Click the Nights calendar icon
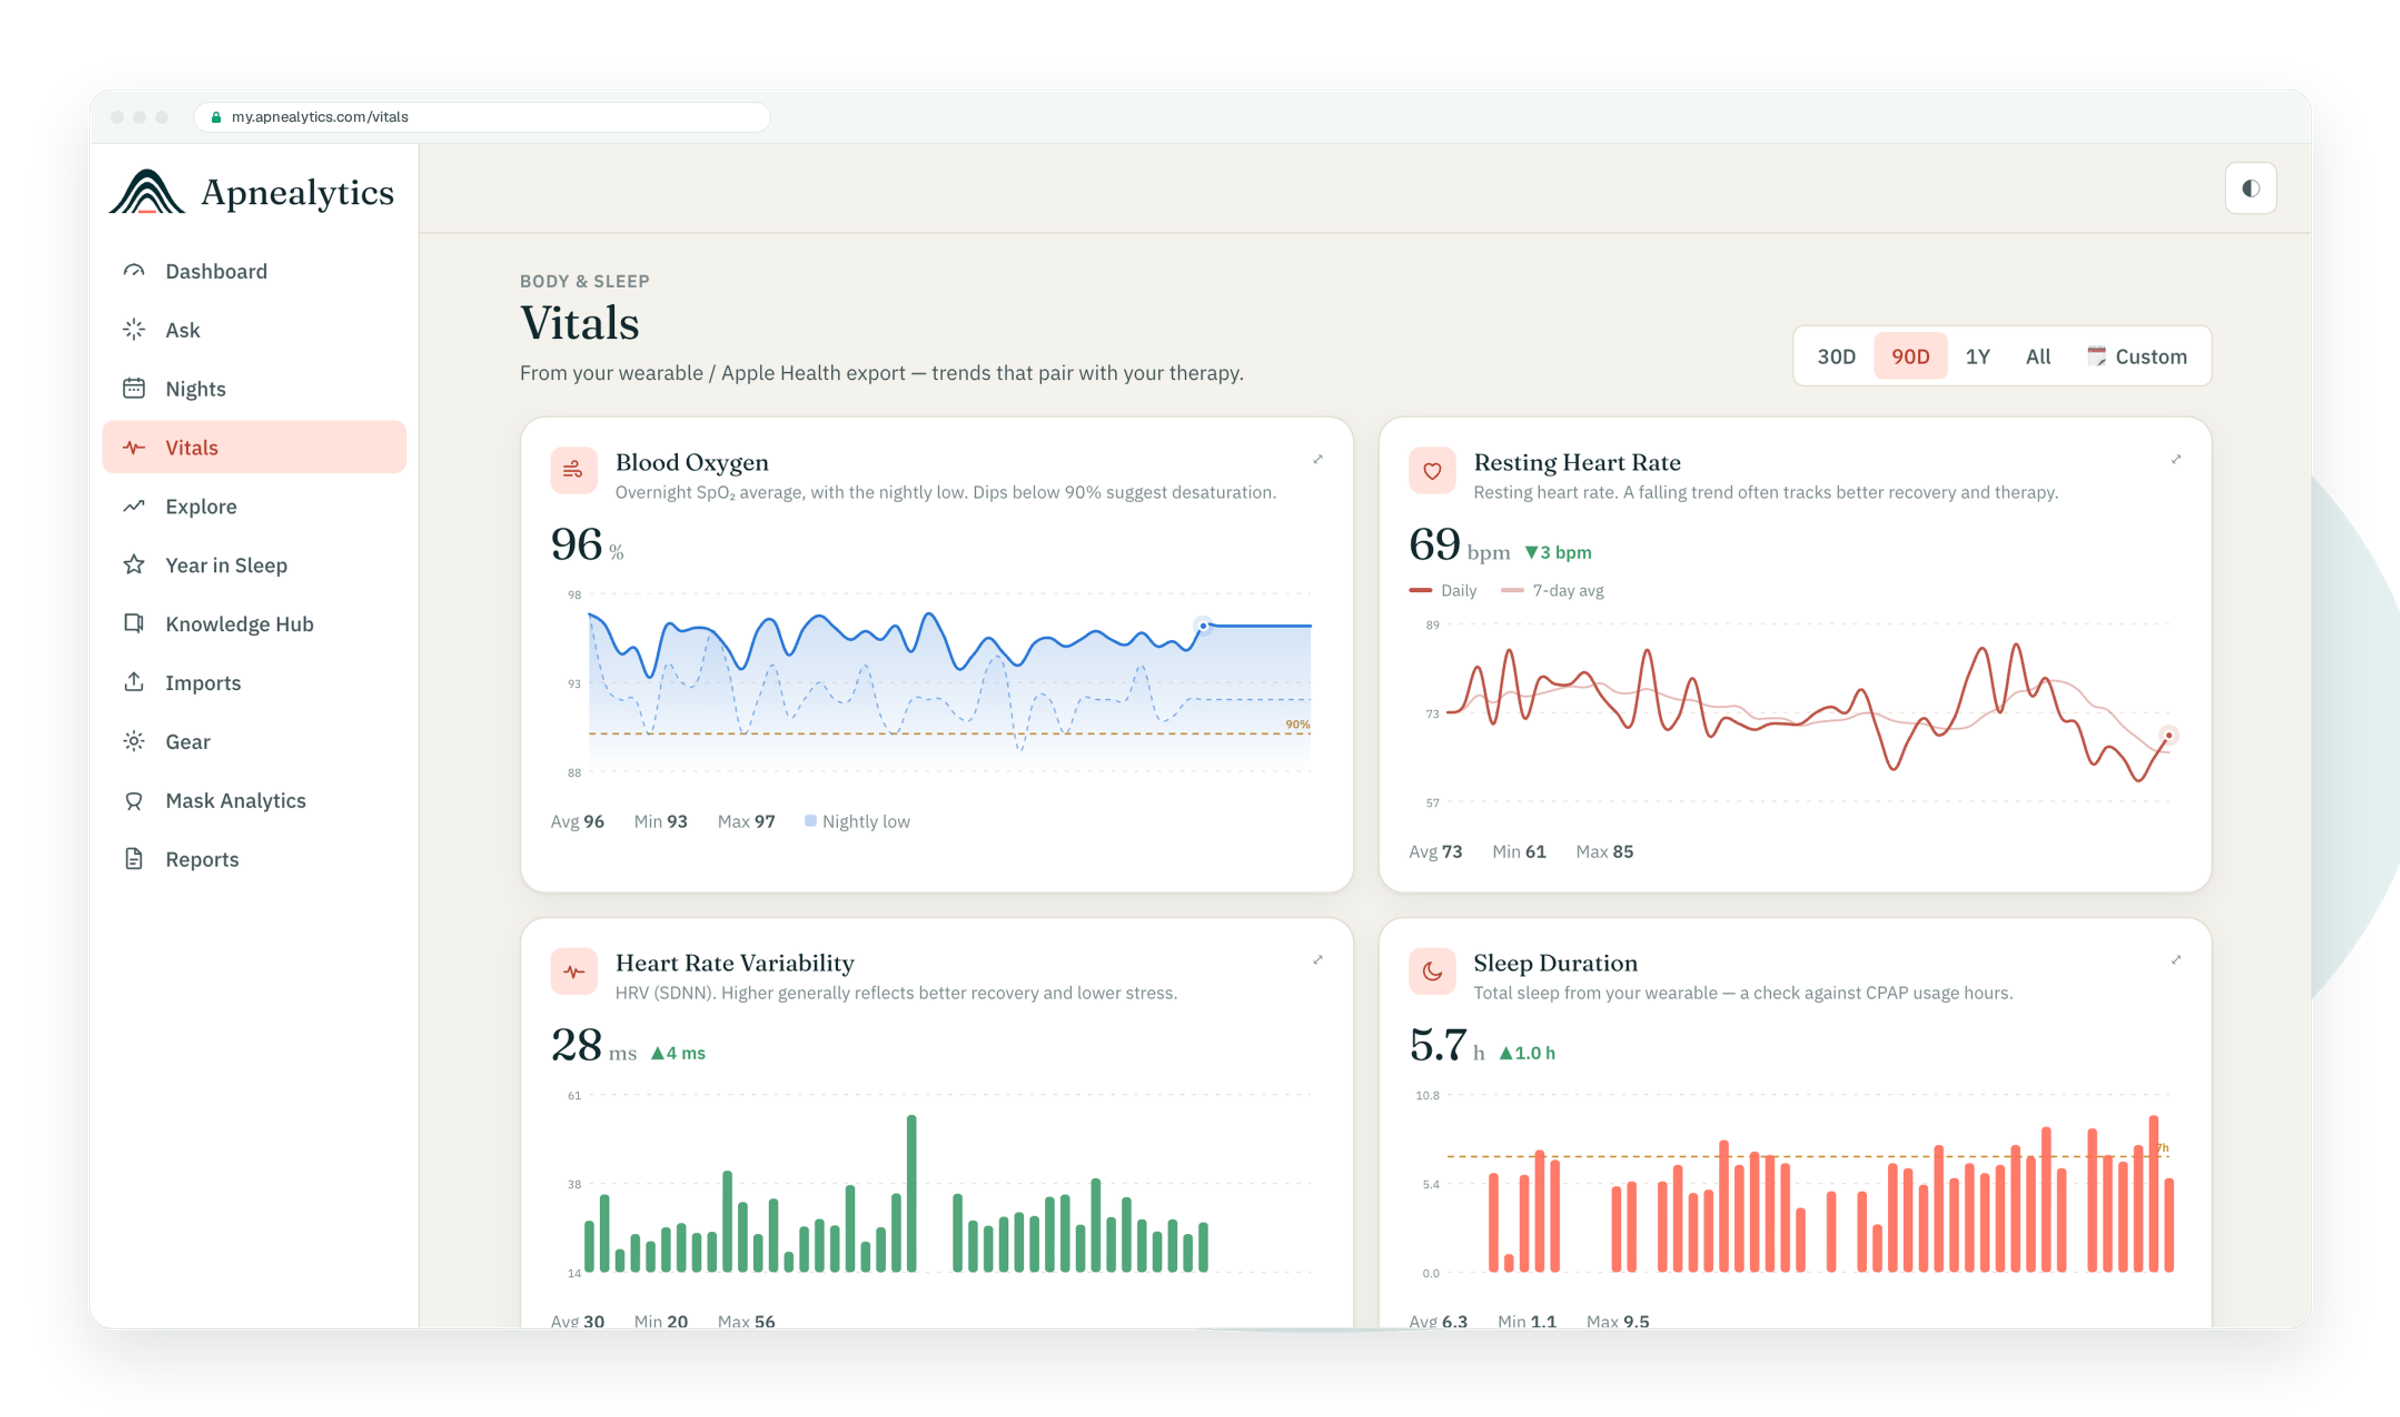Screen dimensions: 2400x1417 134,388
